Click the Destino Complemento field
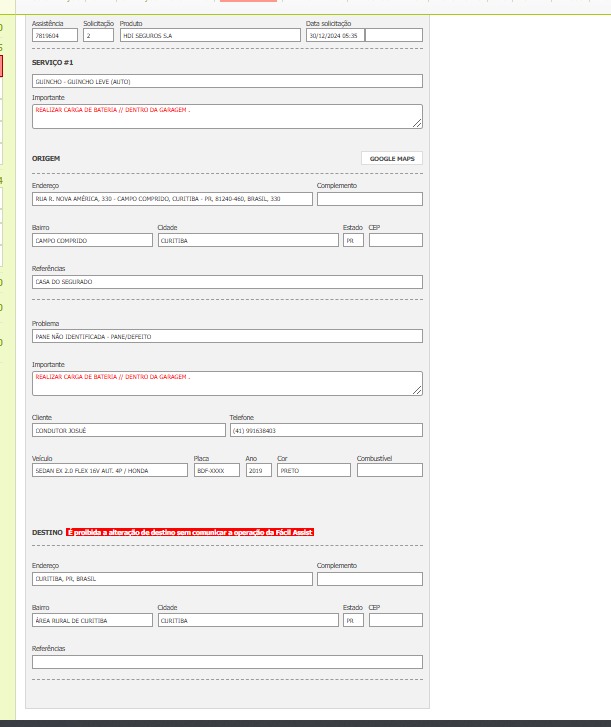Image resolution: width=611 pixels, height=727 pixels. 370,579
